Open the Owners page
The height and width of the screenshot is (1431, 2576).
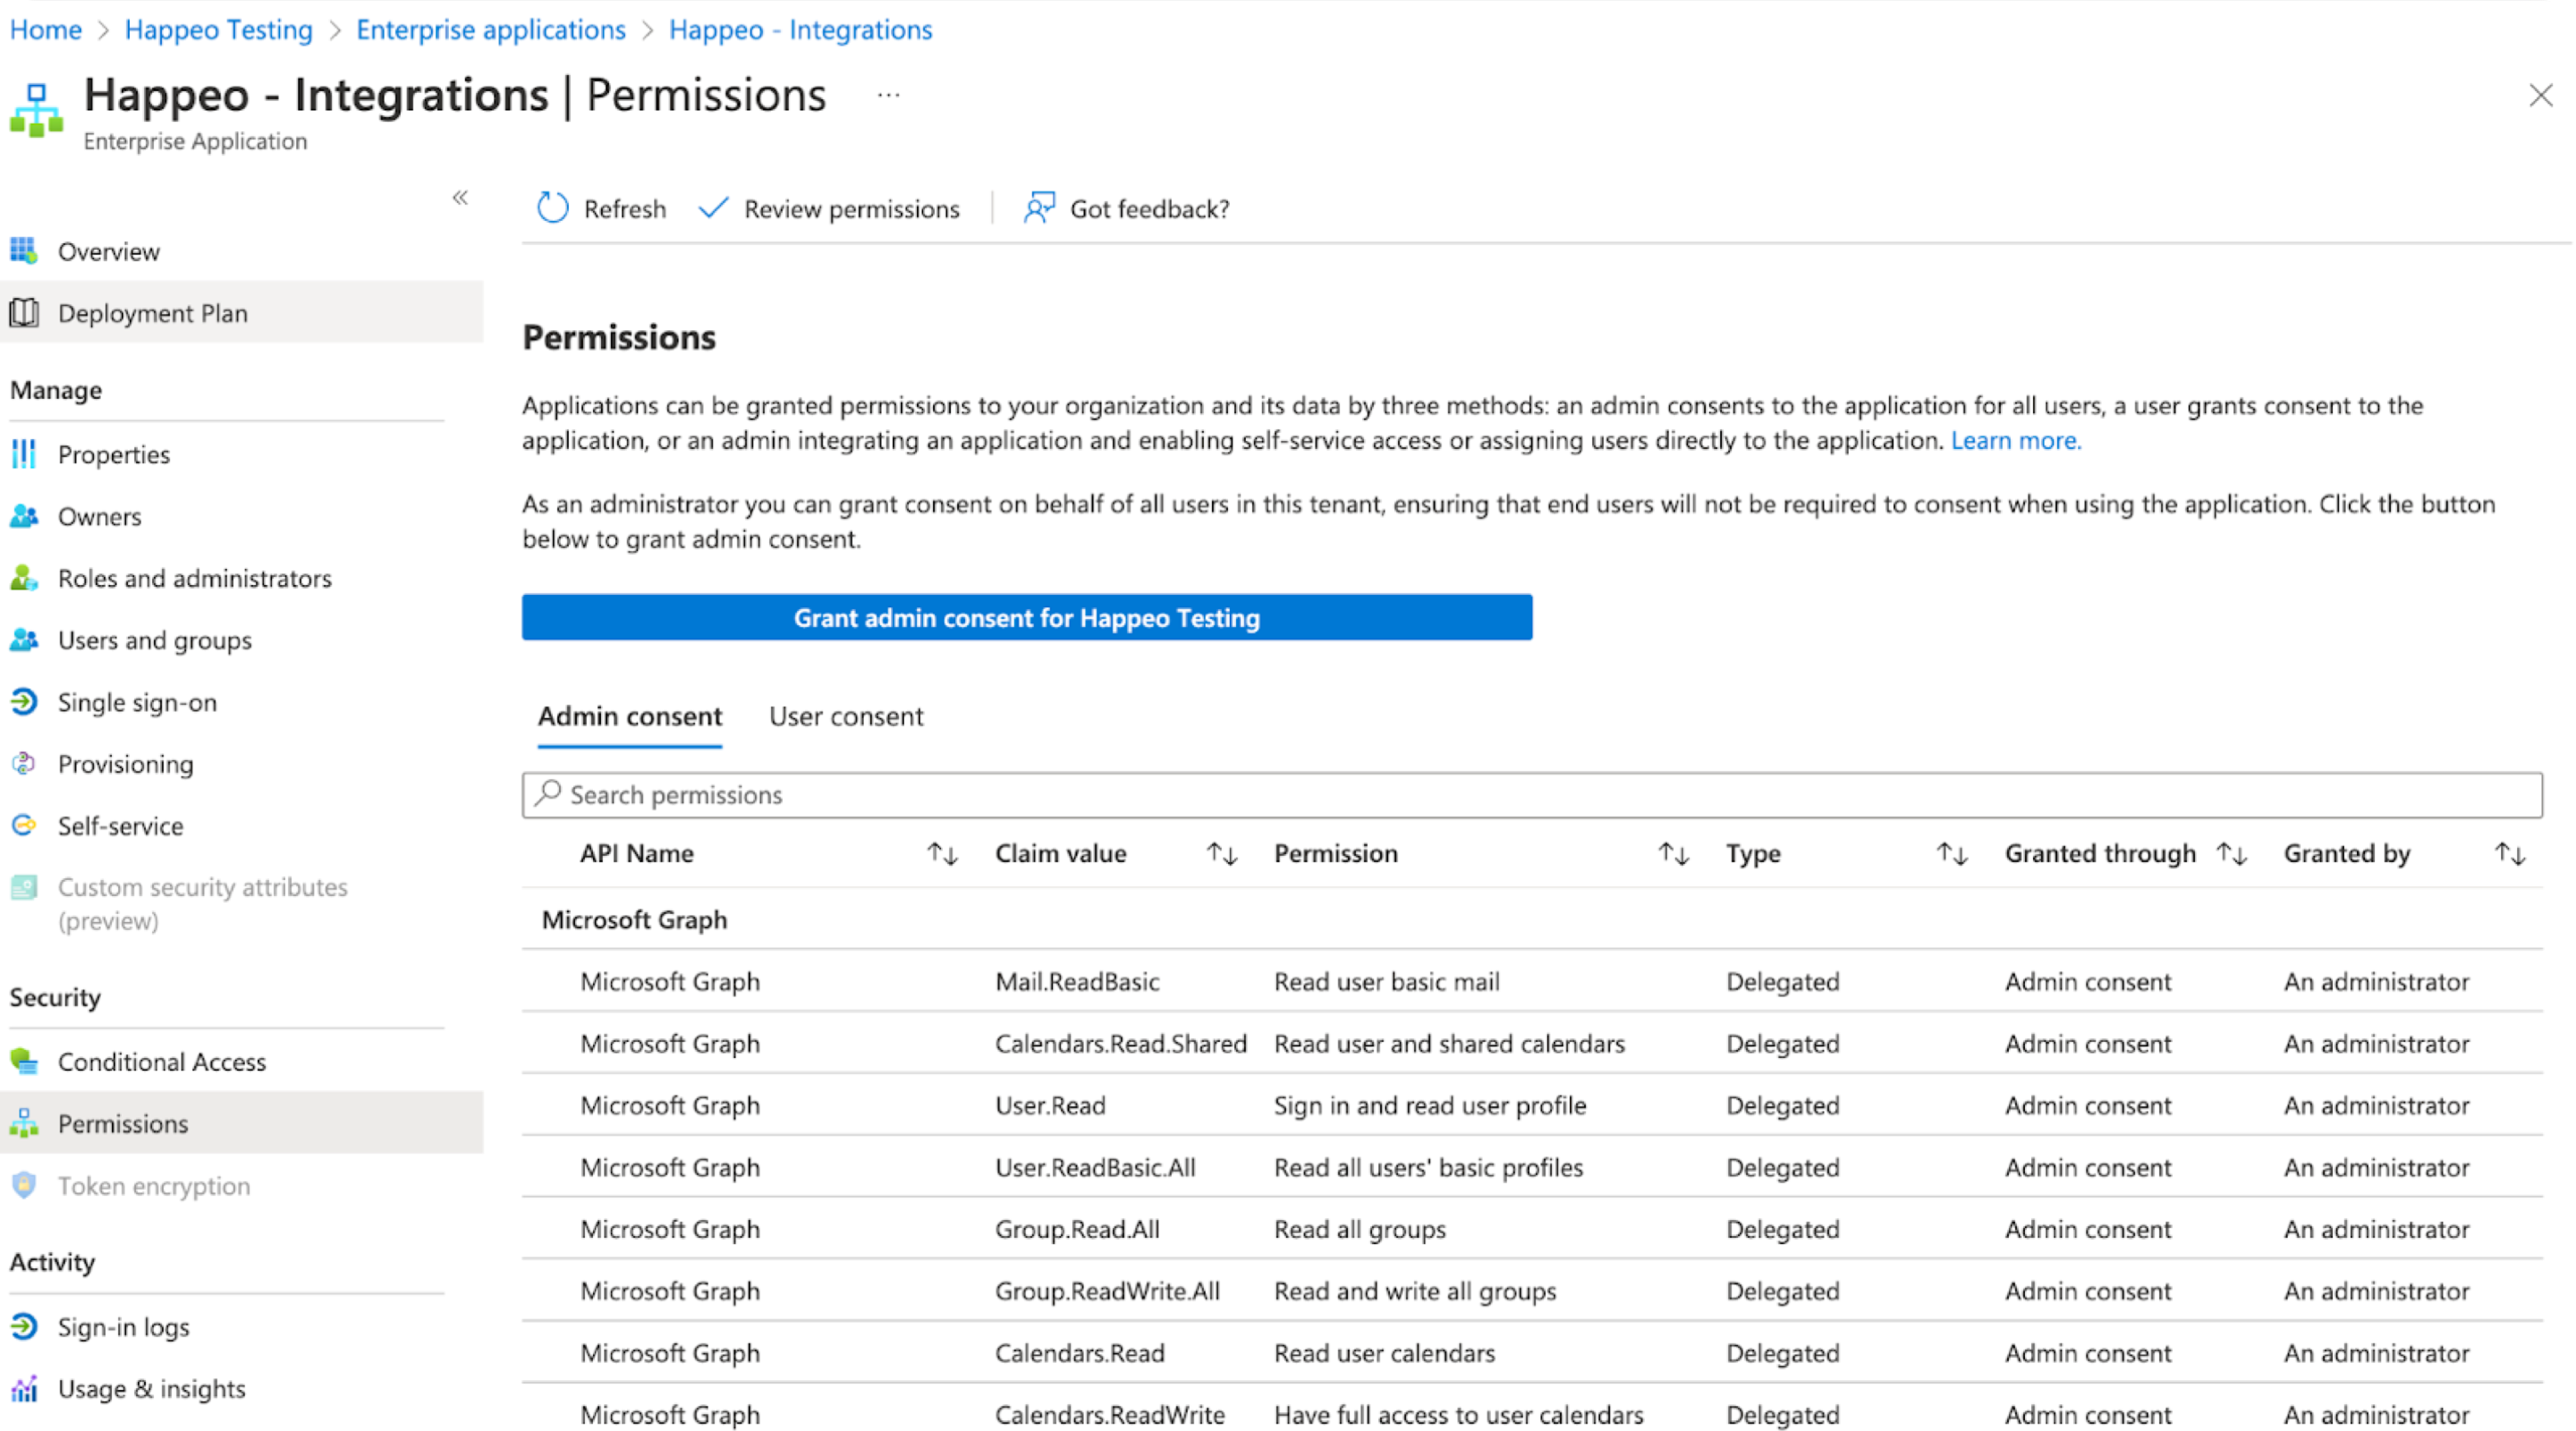tap(99, 516)
